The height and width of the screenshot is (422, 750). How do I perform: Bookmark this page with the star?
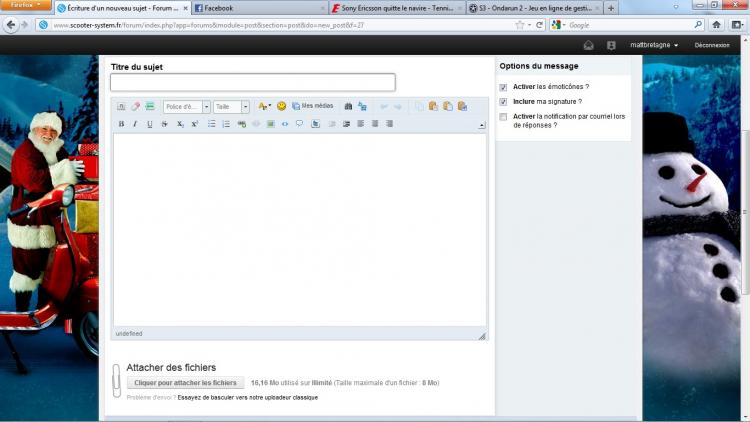coord(520,24)
